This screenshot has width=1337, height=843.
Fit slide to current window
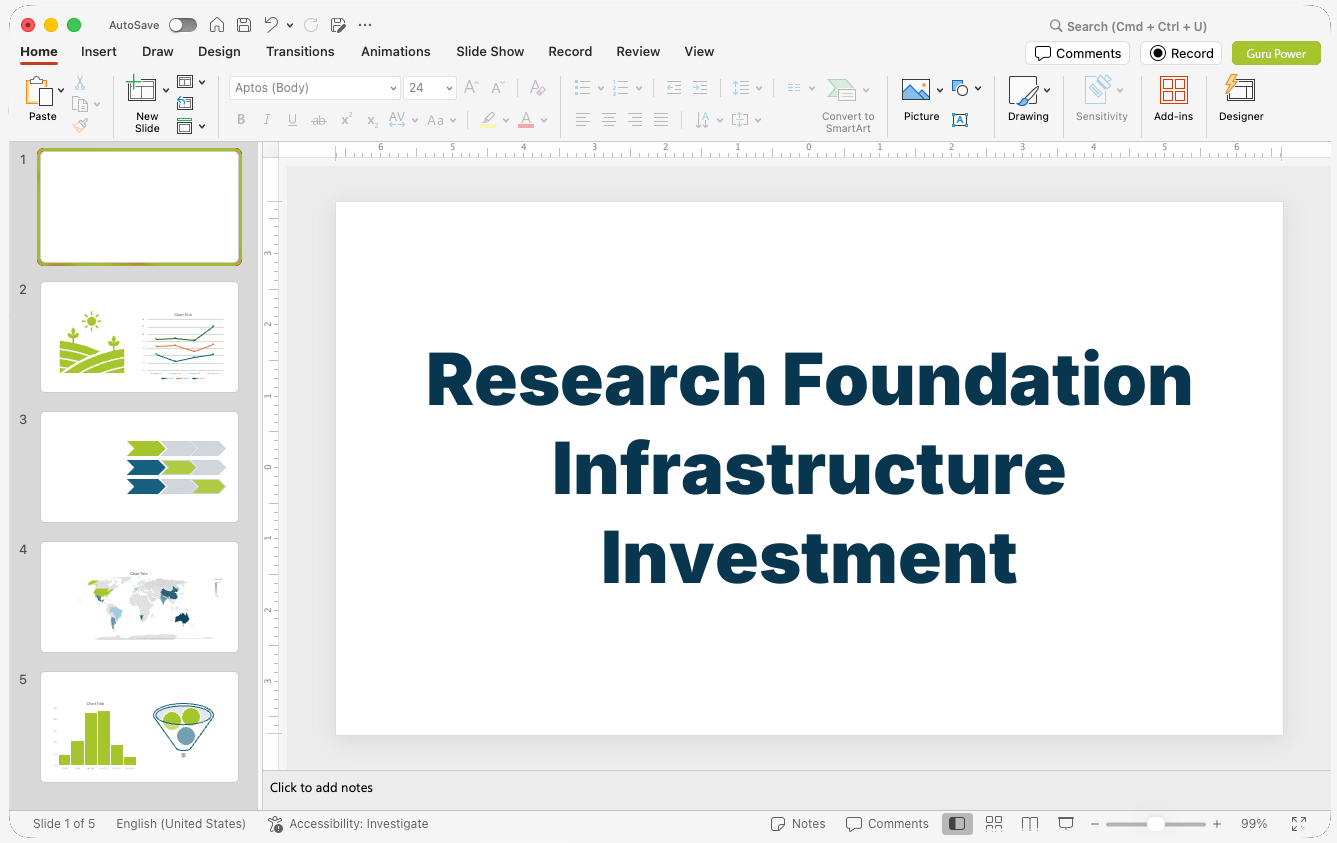point(1299,824)
